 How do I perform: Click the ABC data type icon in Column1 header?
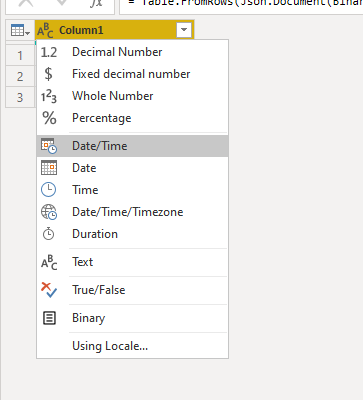click(45, 31)
